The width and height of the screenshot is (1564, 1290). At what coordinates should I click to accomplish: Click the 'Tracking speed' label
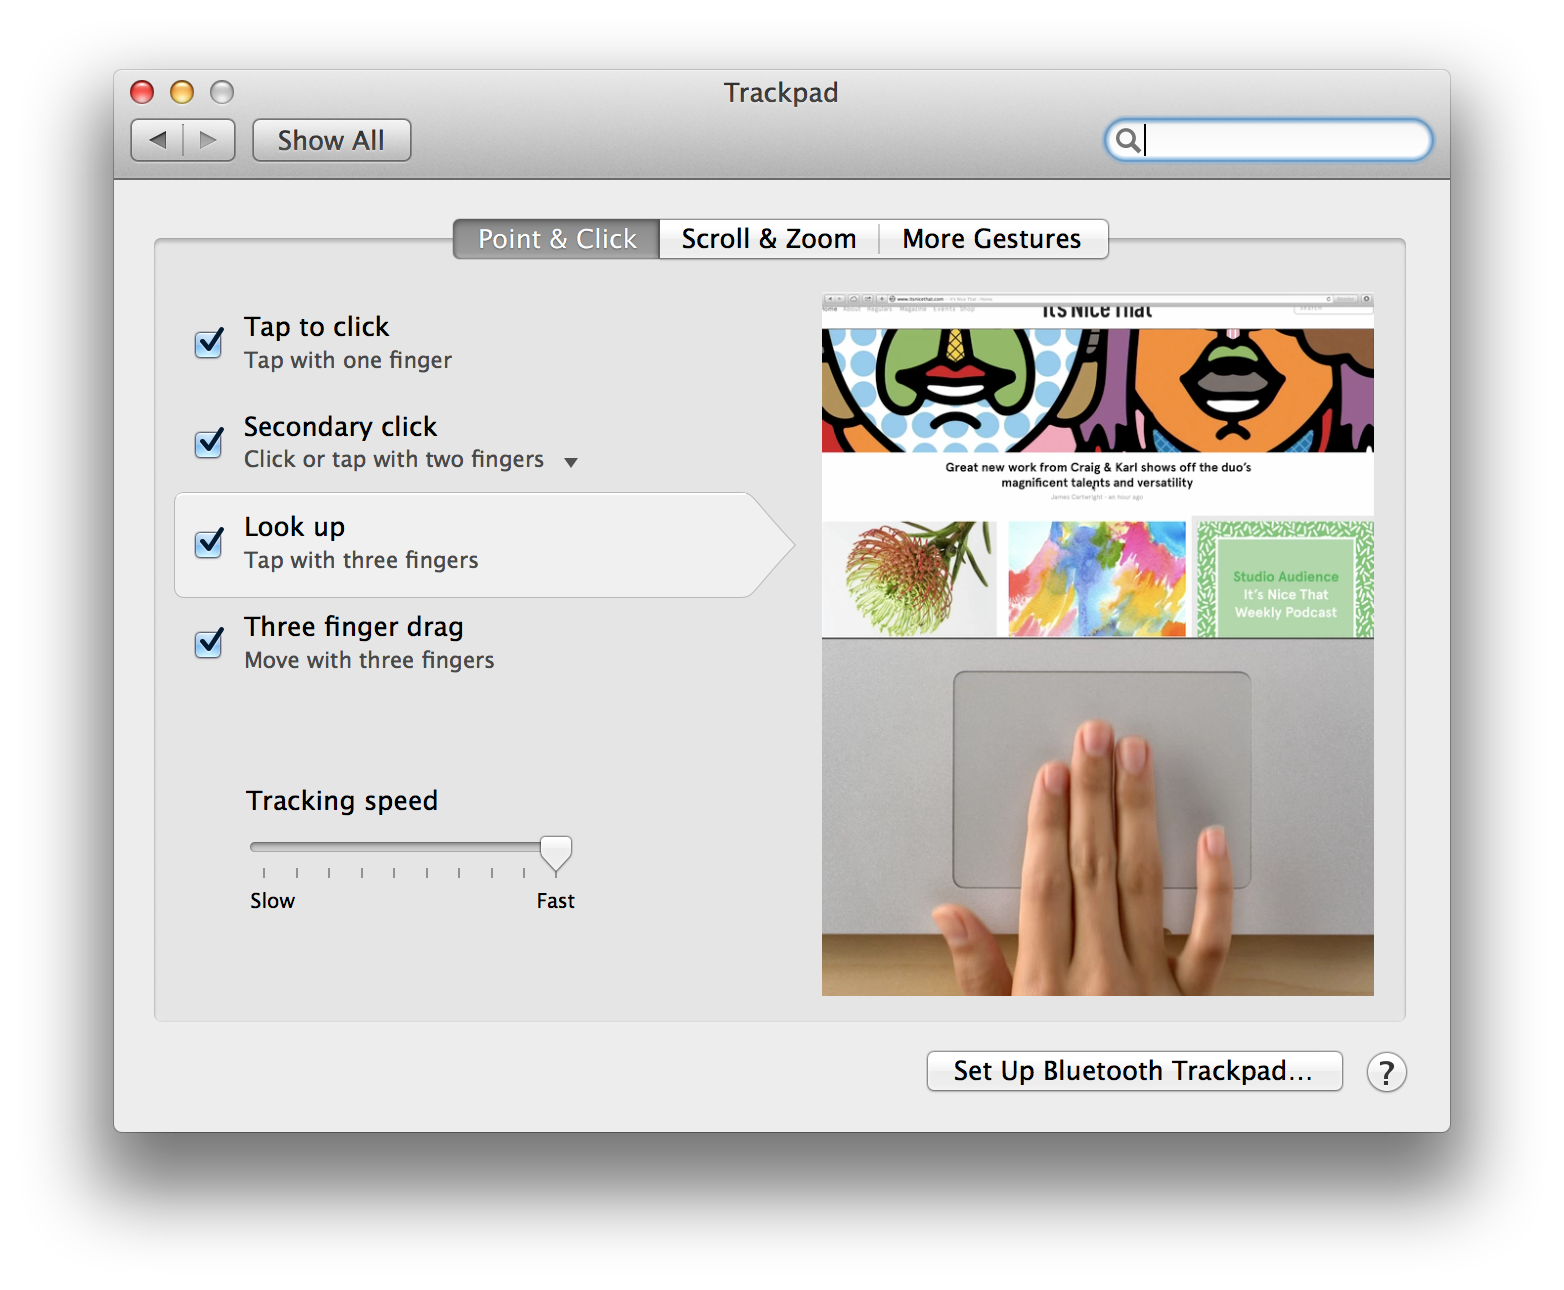342,801
